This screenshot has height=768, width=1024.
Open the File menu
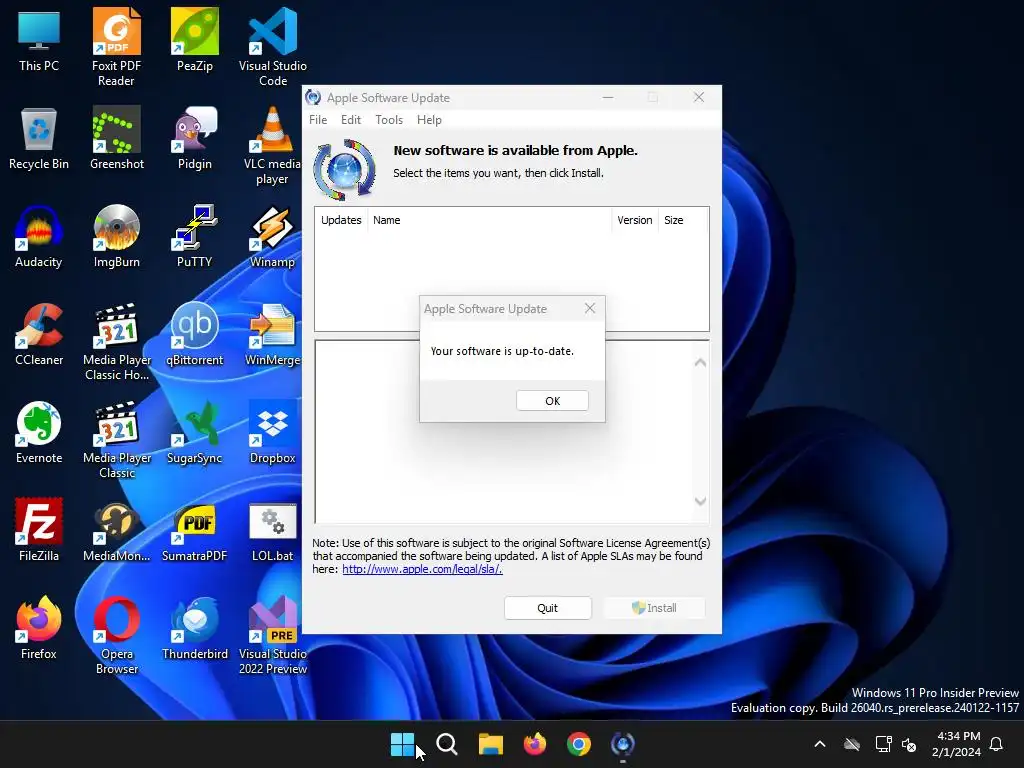(x=318, y=120)
